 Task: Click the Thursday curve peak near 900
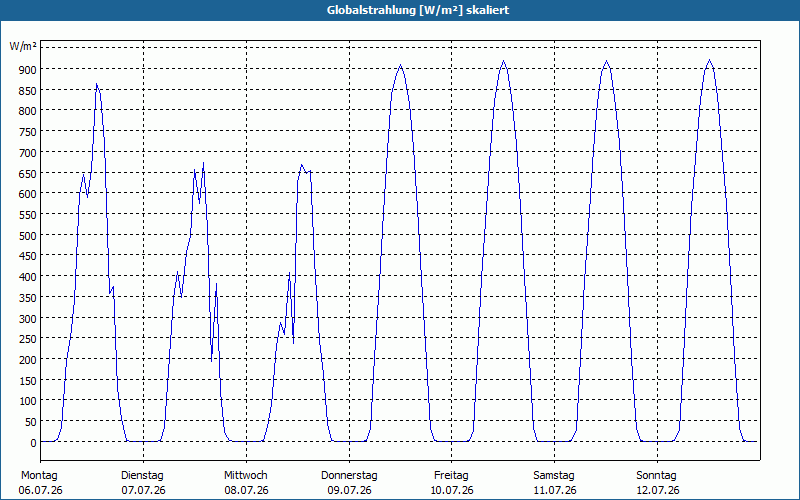tap(401, 65)
